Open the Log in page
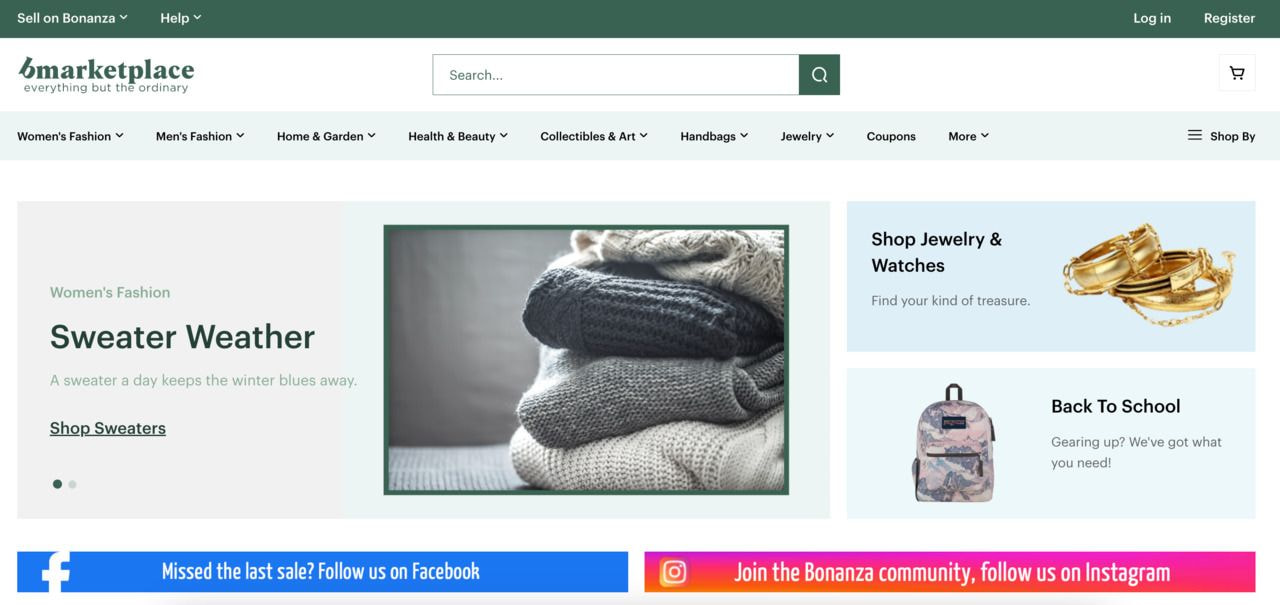This screenshot has height=605, width=1280. tap(1151, 17)
